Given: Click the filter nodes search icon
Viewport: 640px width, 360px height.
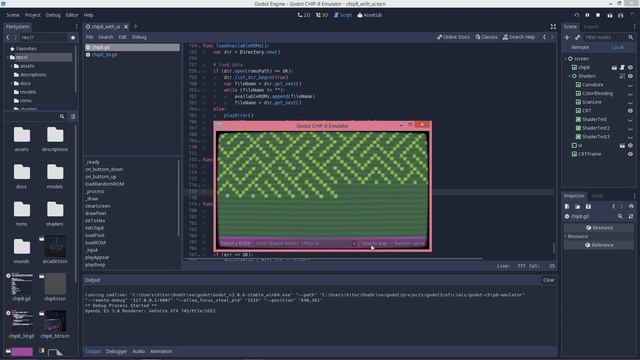Looking at the screenshot, I should click(x=631, y=37).
